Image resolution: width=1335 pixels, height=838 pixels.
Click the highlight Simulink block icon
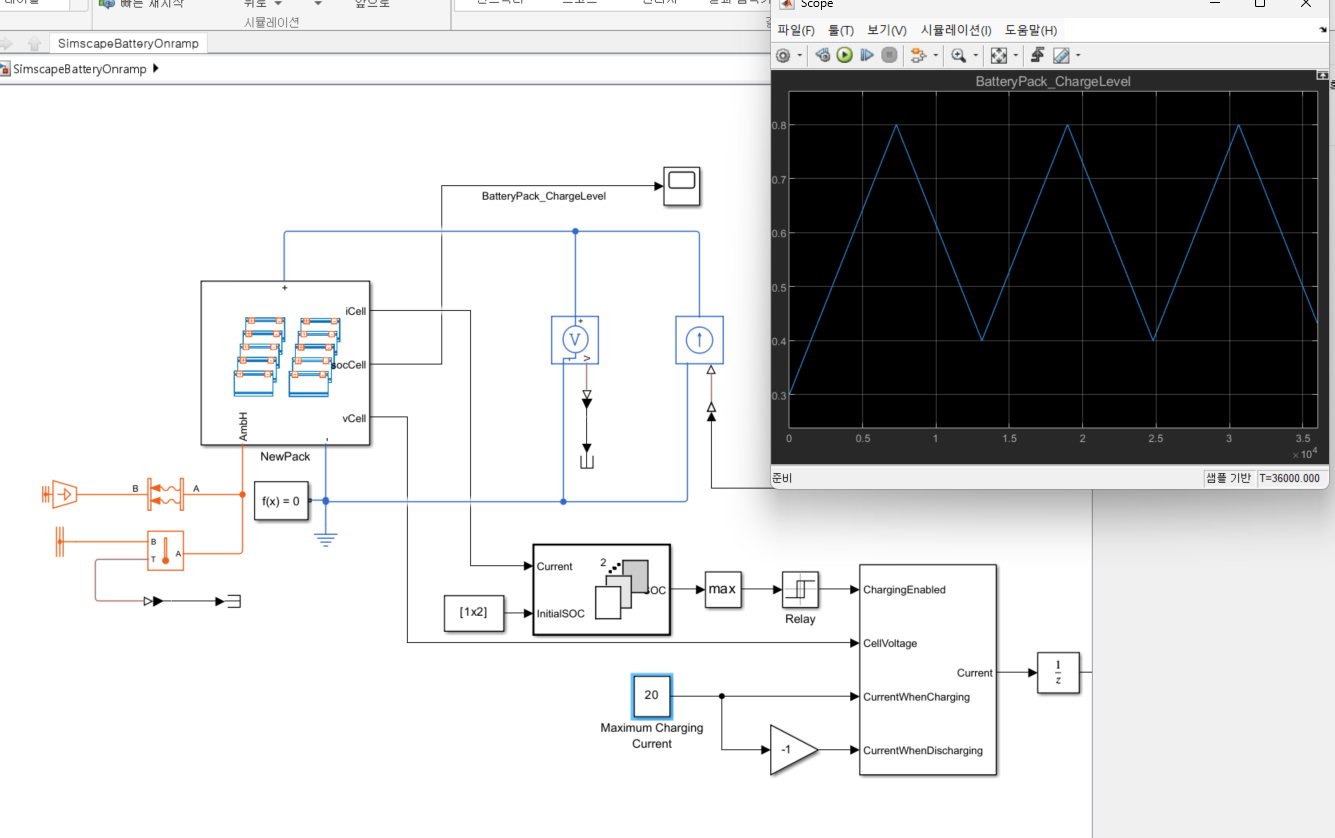(x=918, y=55)
